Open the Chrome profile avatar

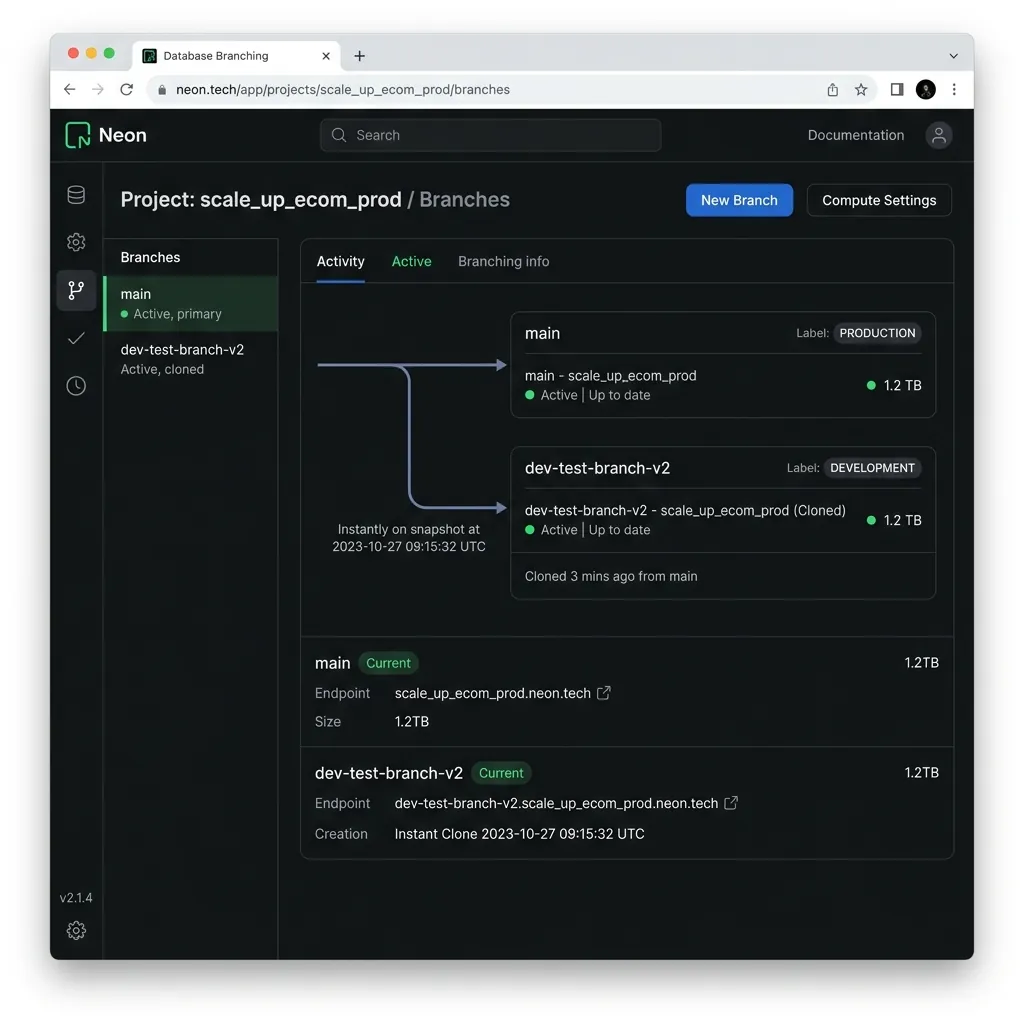925,89
